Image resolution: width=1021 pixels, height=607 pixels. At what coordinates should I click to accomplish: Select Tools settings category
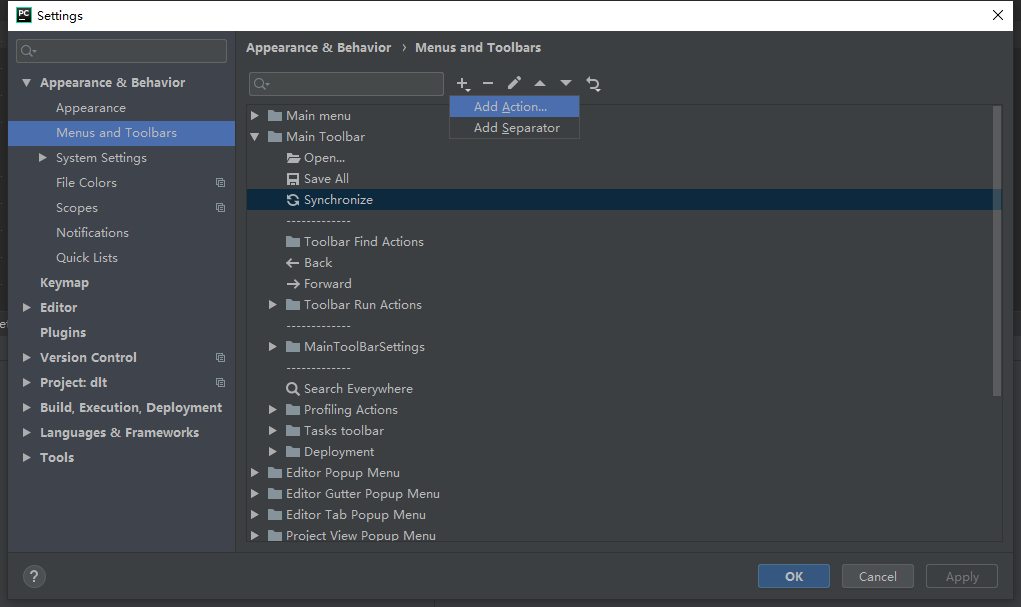57,458
